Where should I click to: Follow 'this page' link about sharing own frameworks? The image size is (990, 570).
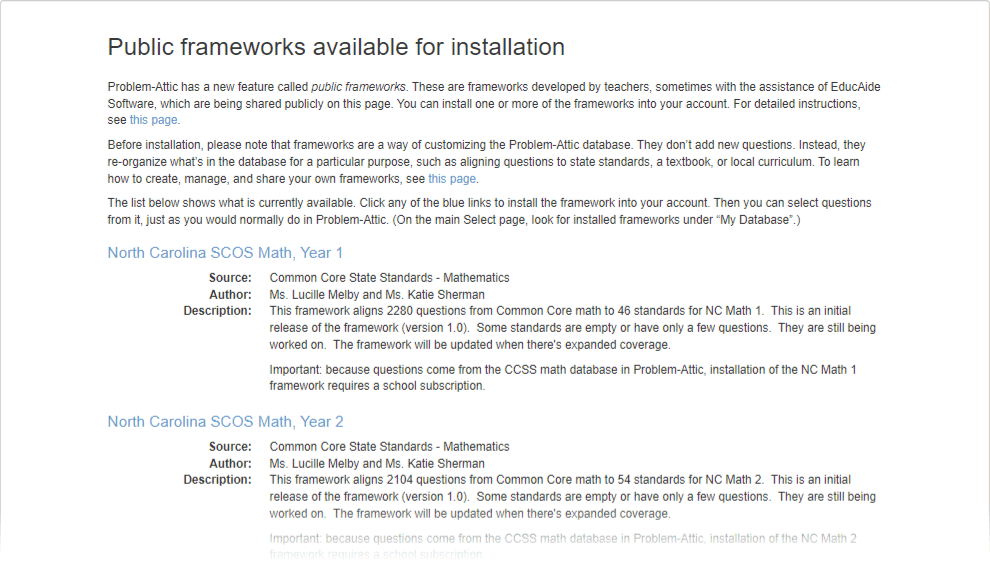coord(452,179)
